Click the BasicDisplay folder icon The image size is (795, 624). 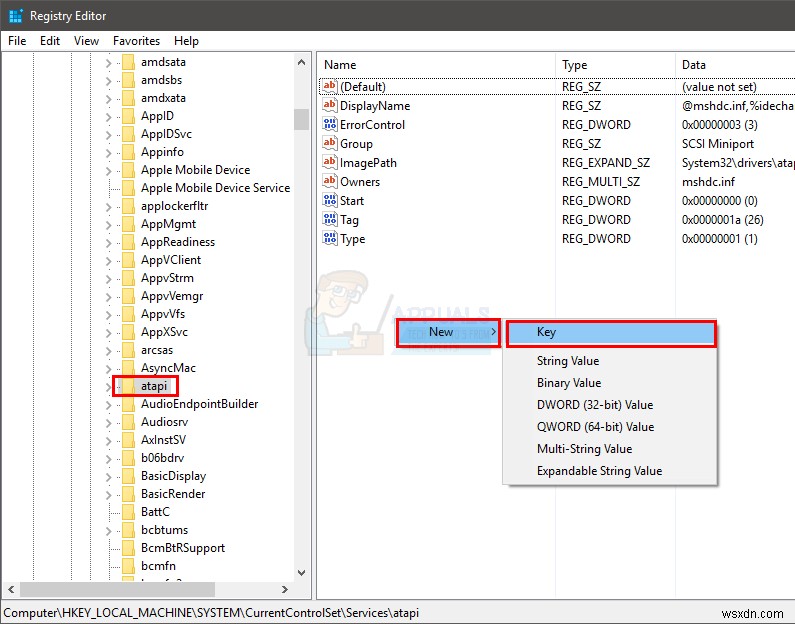pyautogui.click(x=128, y=476)
